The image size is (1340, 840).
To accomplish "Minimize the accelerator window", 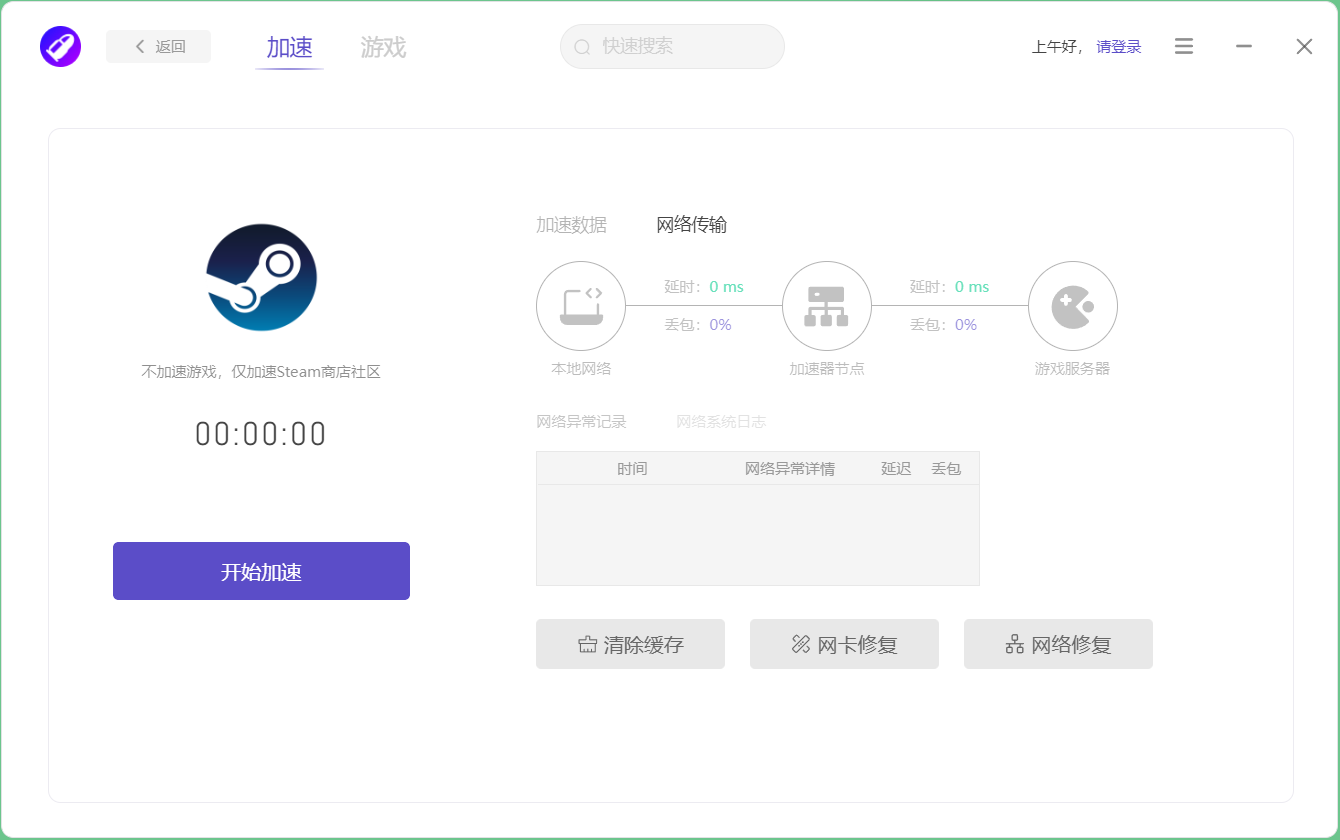I will pyautogui.click(x=1244, y=46).
